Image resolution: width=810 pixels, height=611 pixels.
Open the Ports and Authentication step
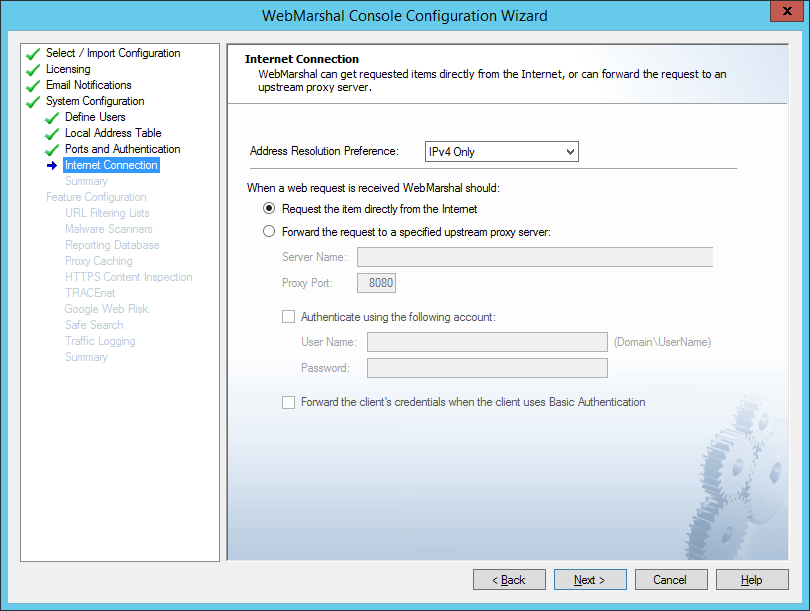coord(122,149)
